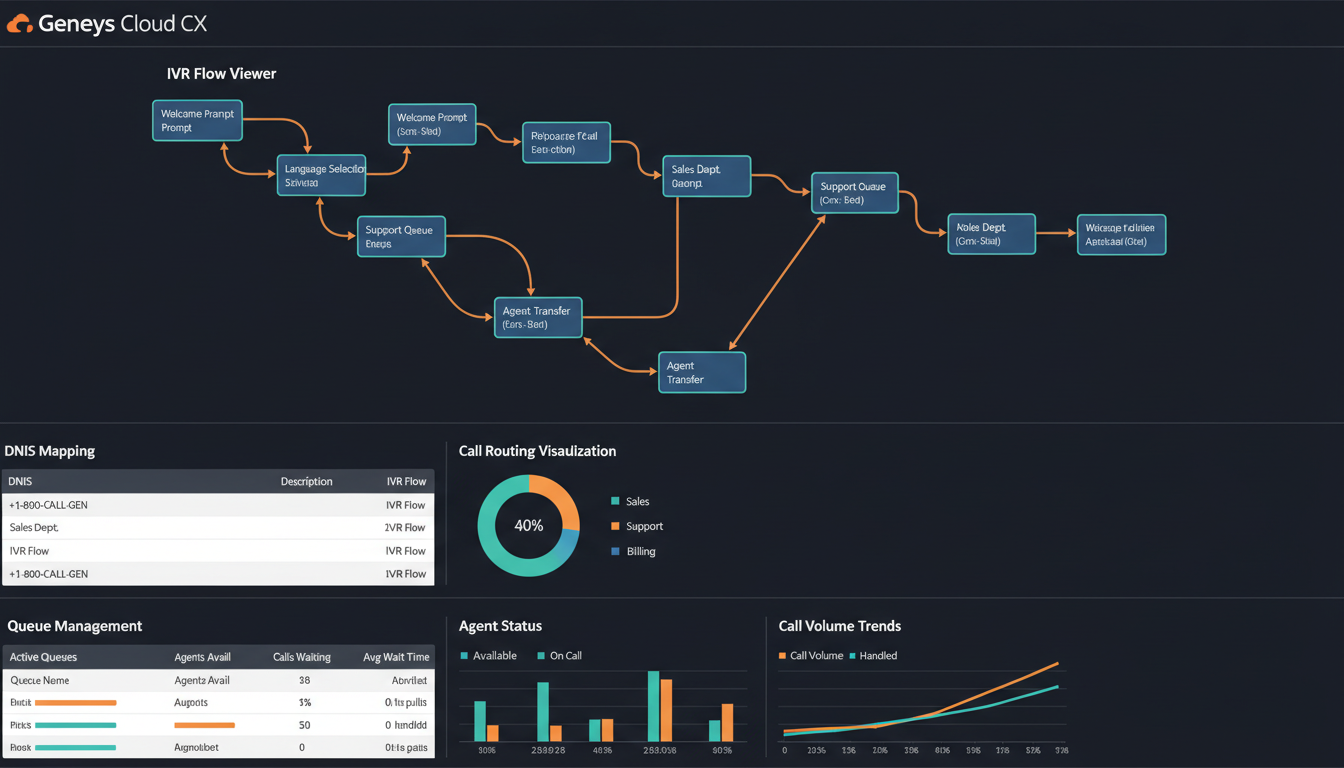1344x768 pixels.
Task: Click the teal progress bar in the Bosk row
Action: [x=76, y=747]
